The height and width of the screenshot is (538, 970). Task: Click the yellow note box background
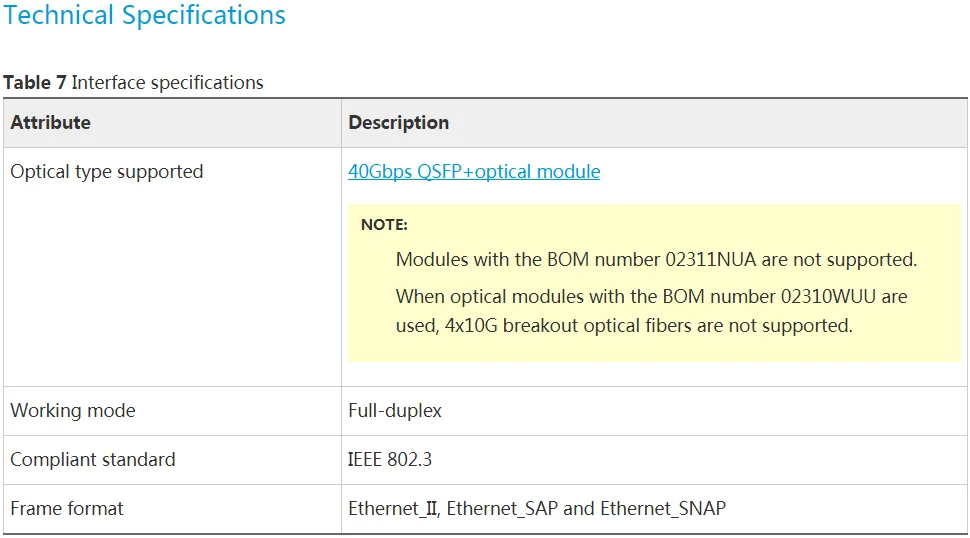click(x=654, y=283)
